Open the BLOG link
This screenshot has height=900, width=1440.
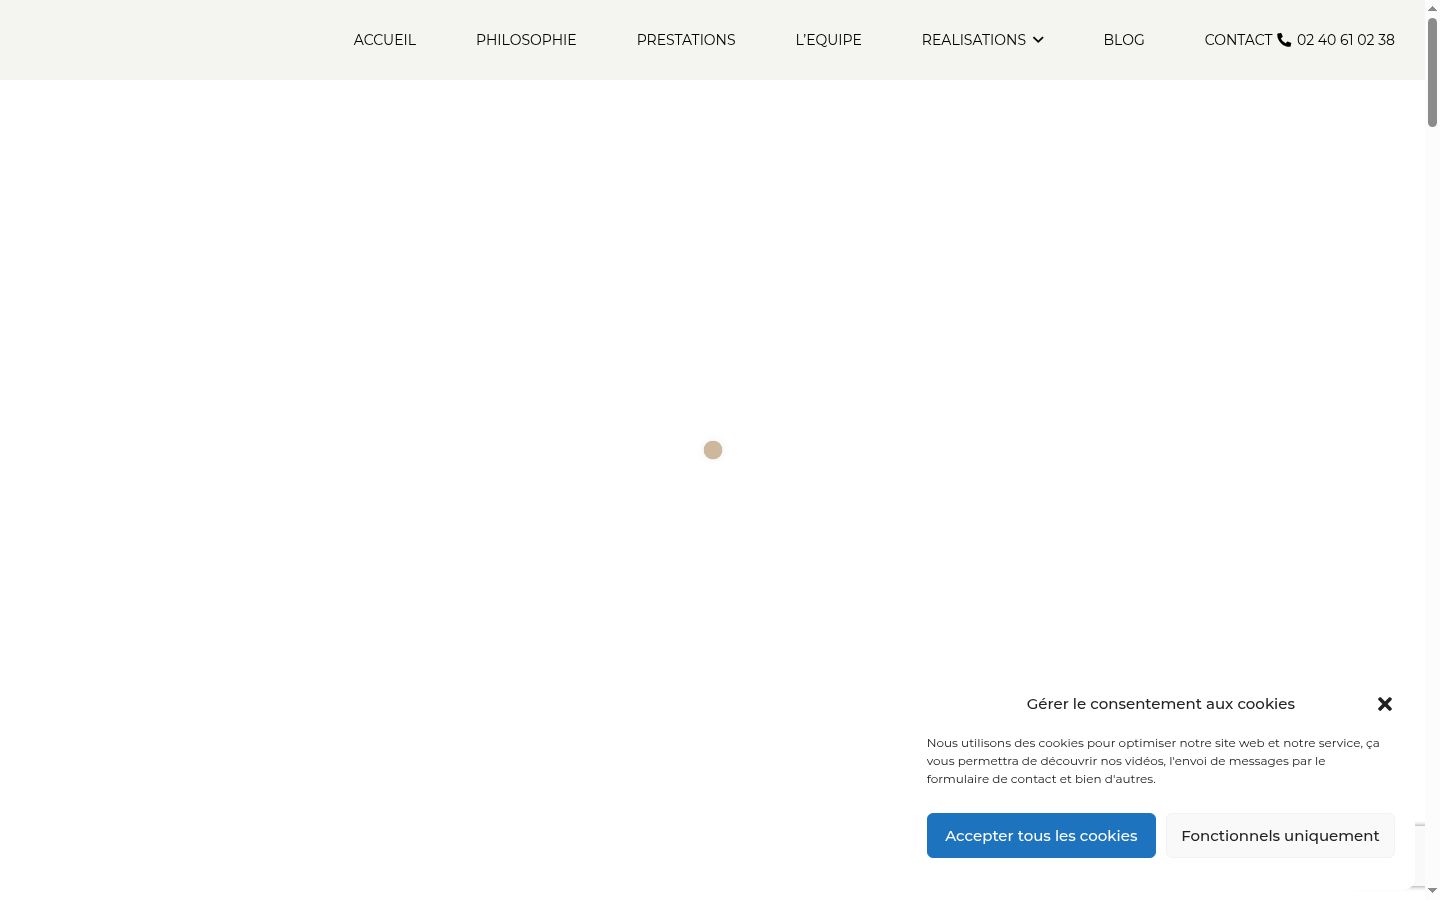tap(1124, 40)
